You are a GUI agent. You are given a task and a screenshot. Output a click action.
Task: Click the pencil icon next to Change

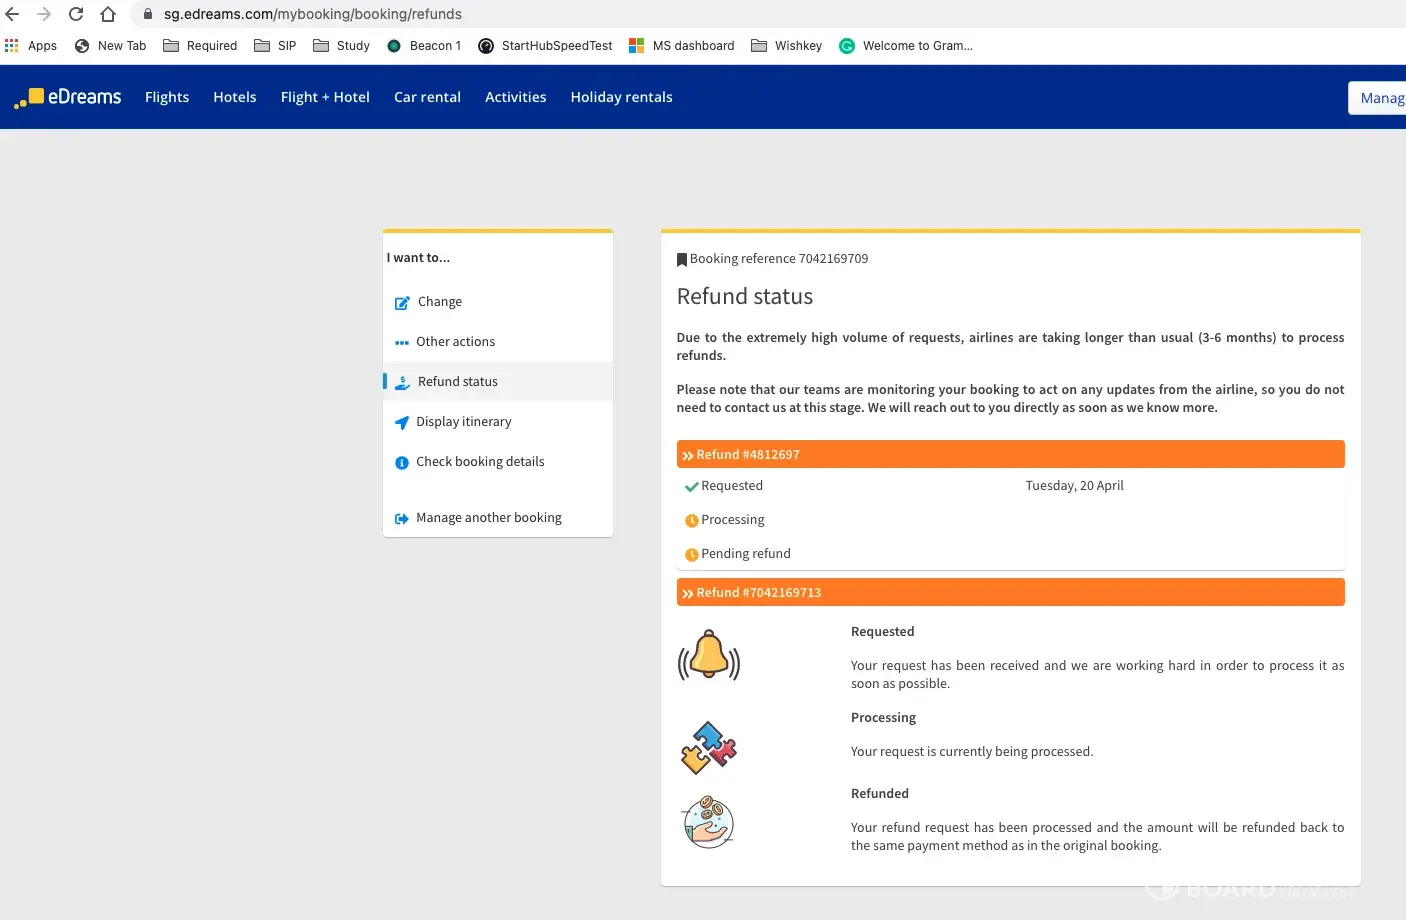pos(402,302)
